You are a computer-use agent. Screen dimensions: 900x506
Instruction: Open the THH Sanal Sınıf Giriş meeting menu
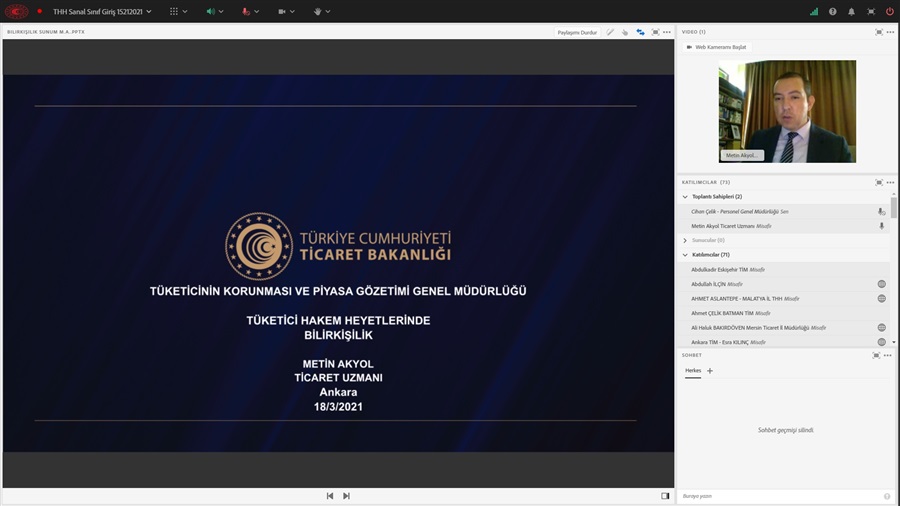click(x=102, y=11)
